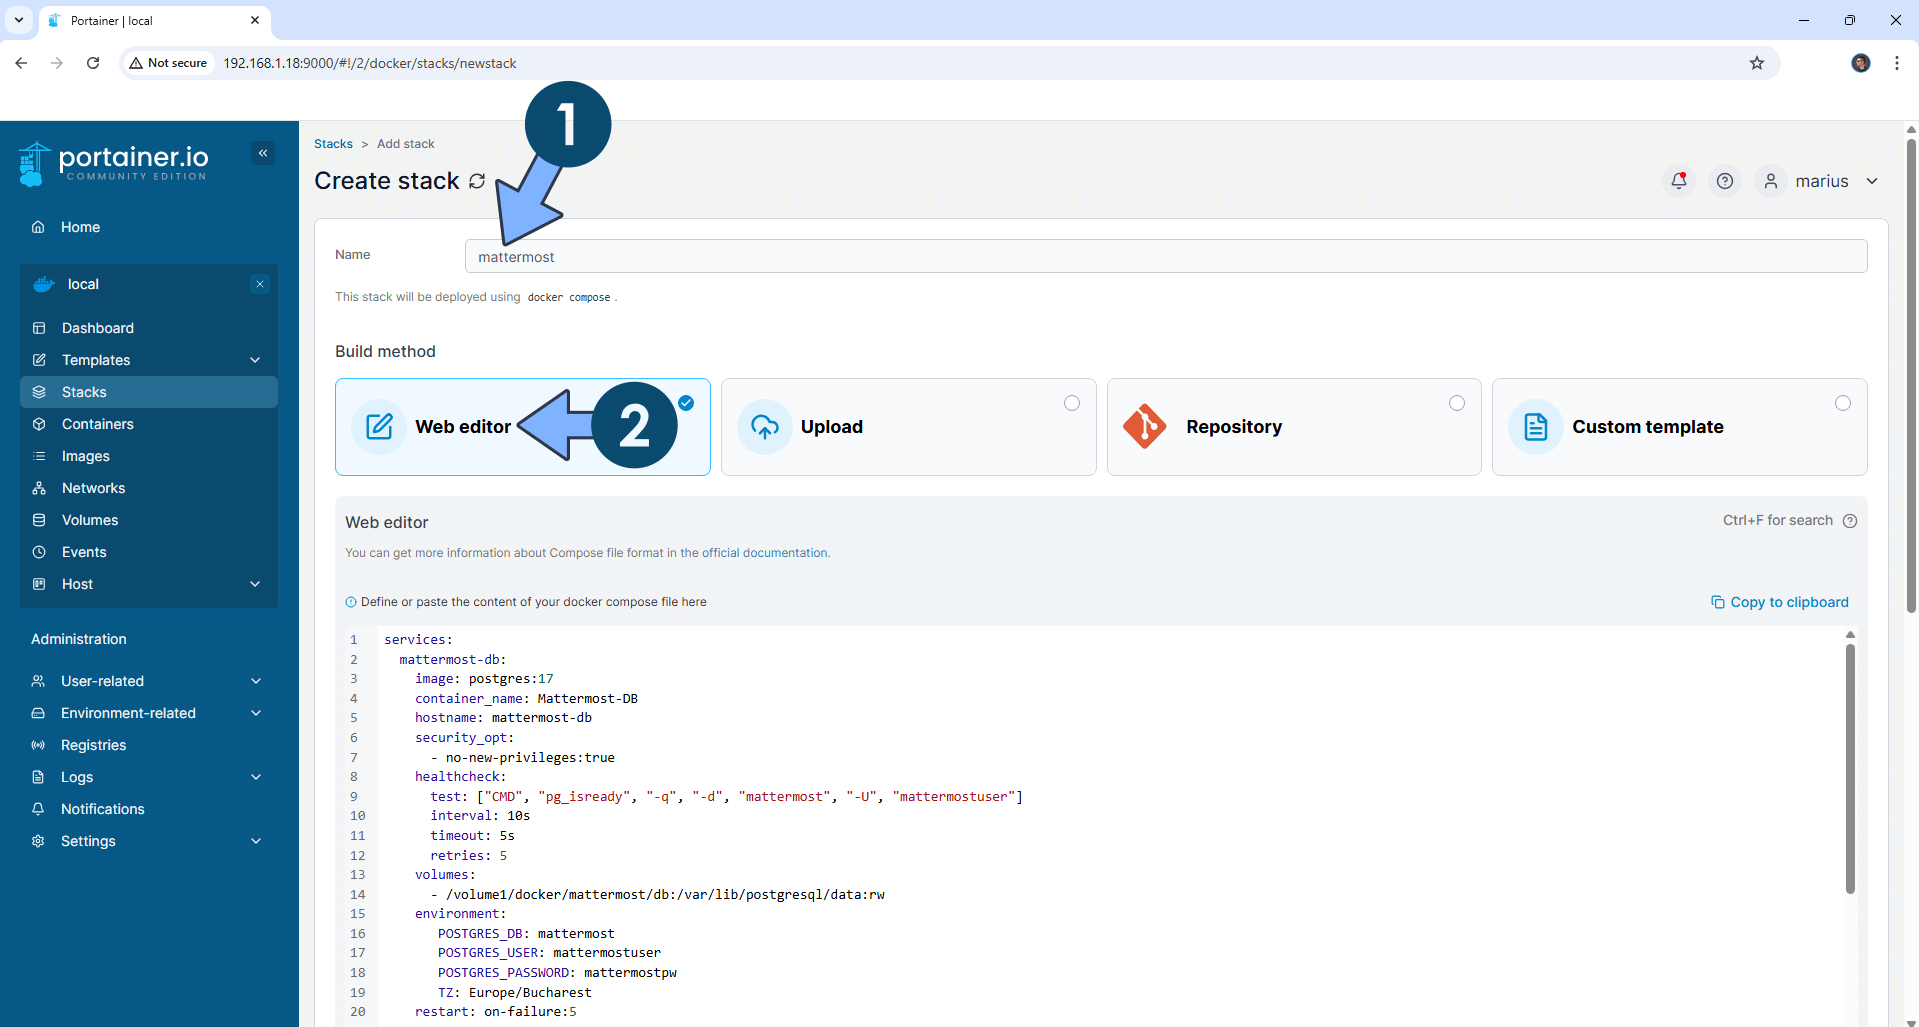Click the User-related users icon

38,681
